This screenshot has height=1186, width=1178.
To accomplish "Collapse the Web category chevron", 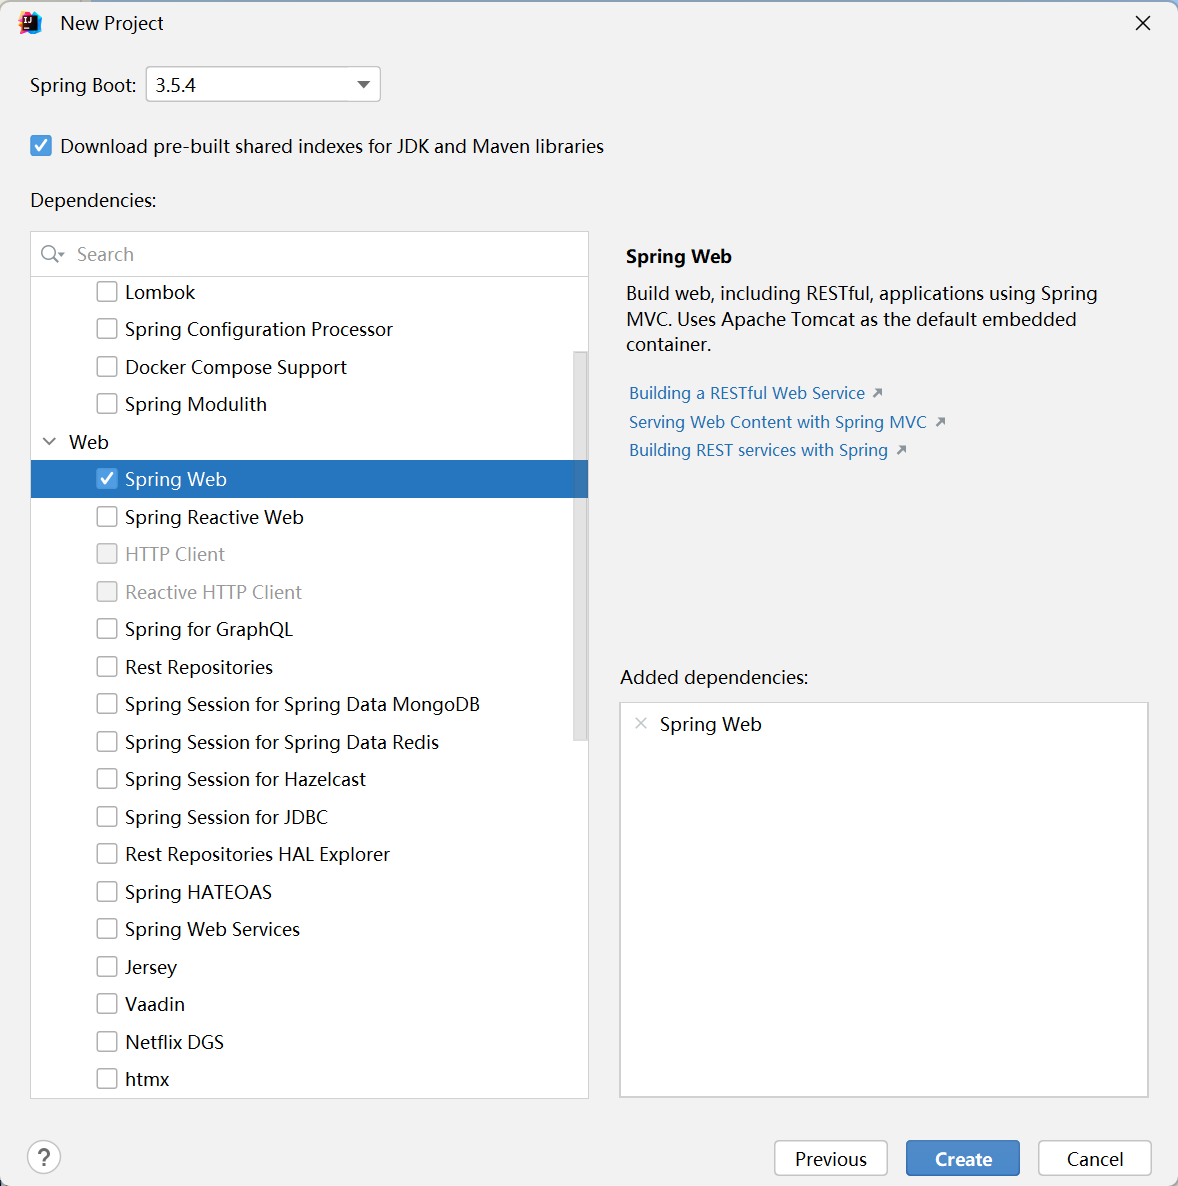I will (x=49, y=442).
